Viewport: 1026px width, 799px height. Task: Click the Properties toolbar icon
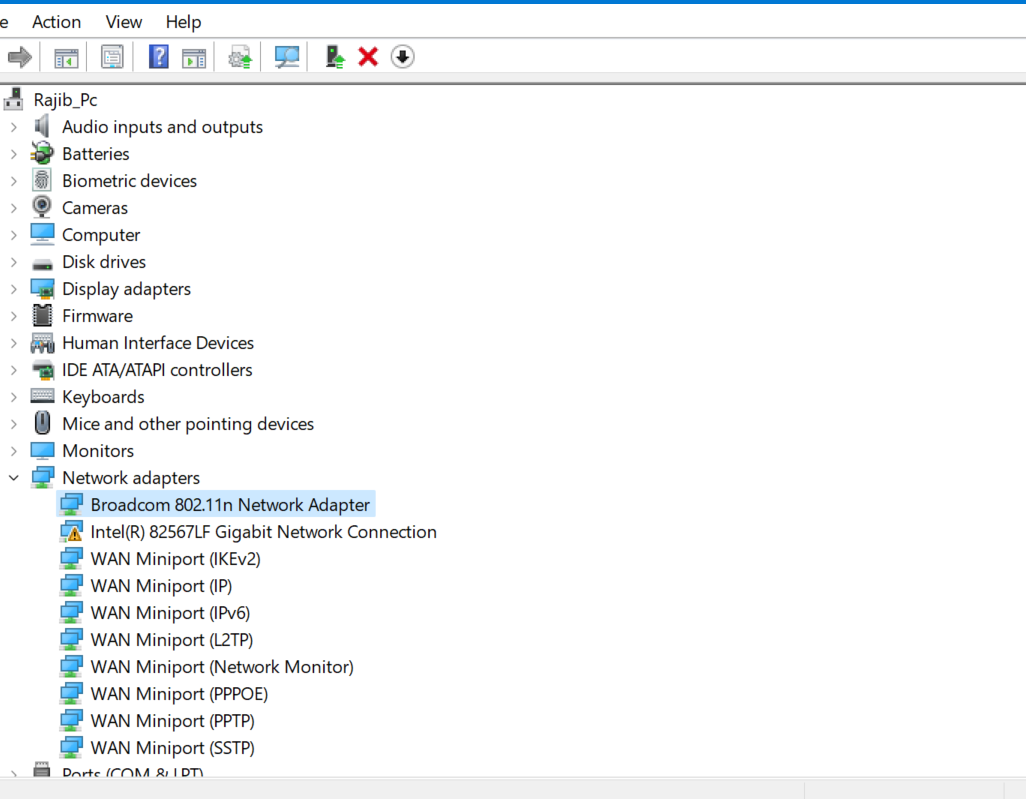[x=112, y=56]
